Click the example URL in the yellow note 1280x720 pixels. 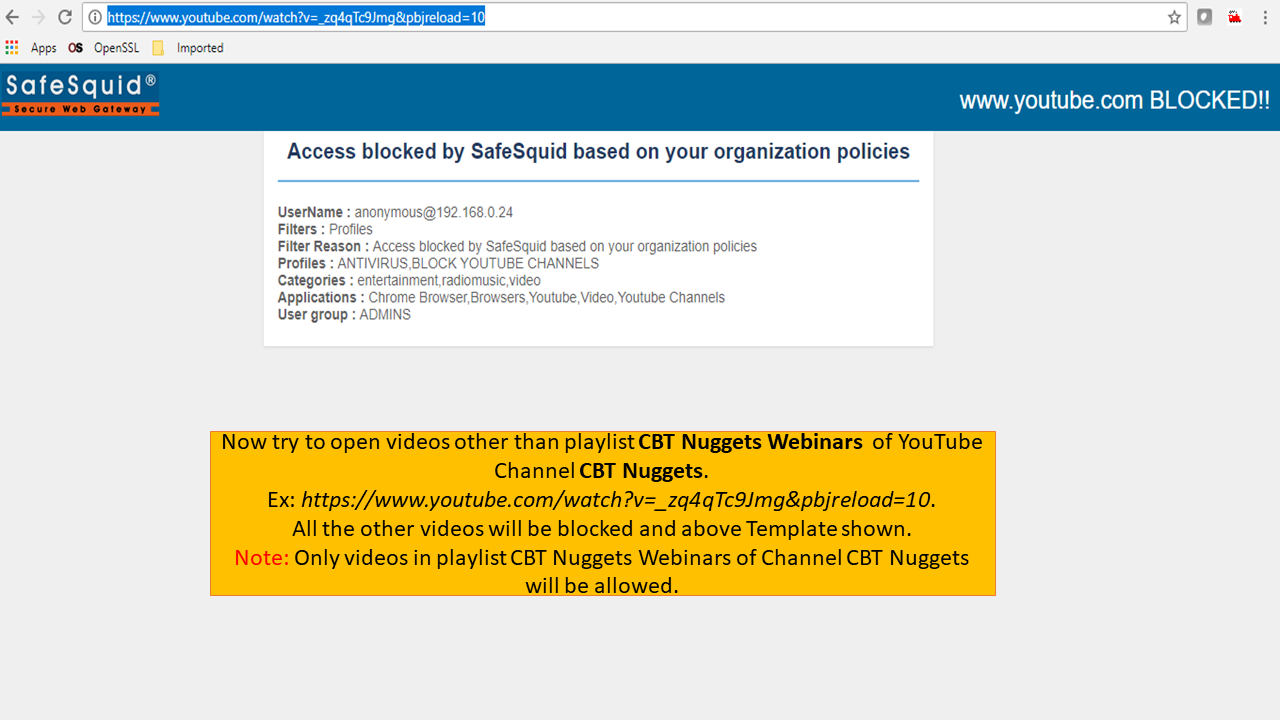coord(616,500)
